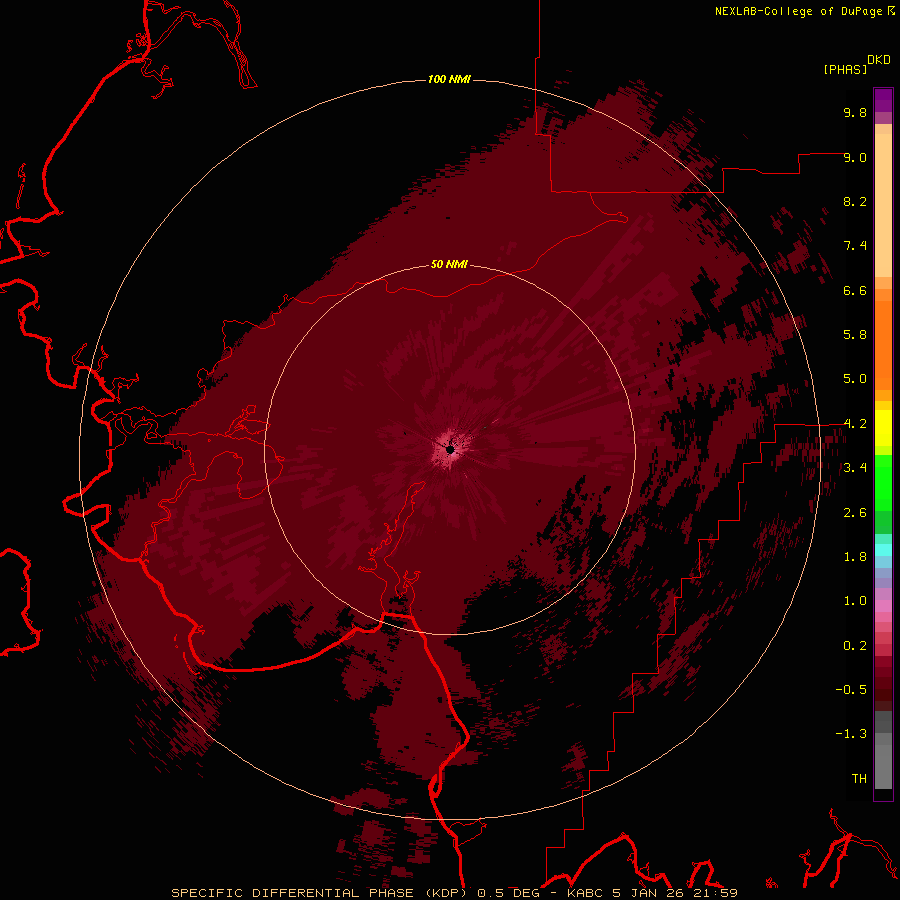Click the 6.6 legend value
The width and height of the screenshot is (900, 900).
[x=855, y=290]
